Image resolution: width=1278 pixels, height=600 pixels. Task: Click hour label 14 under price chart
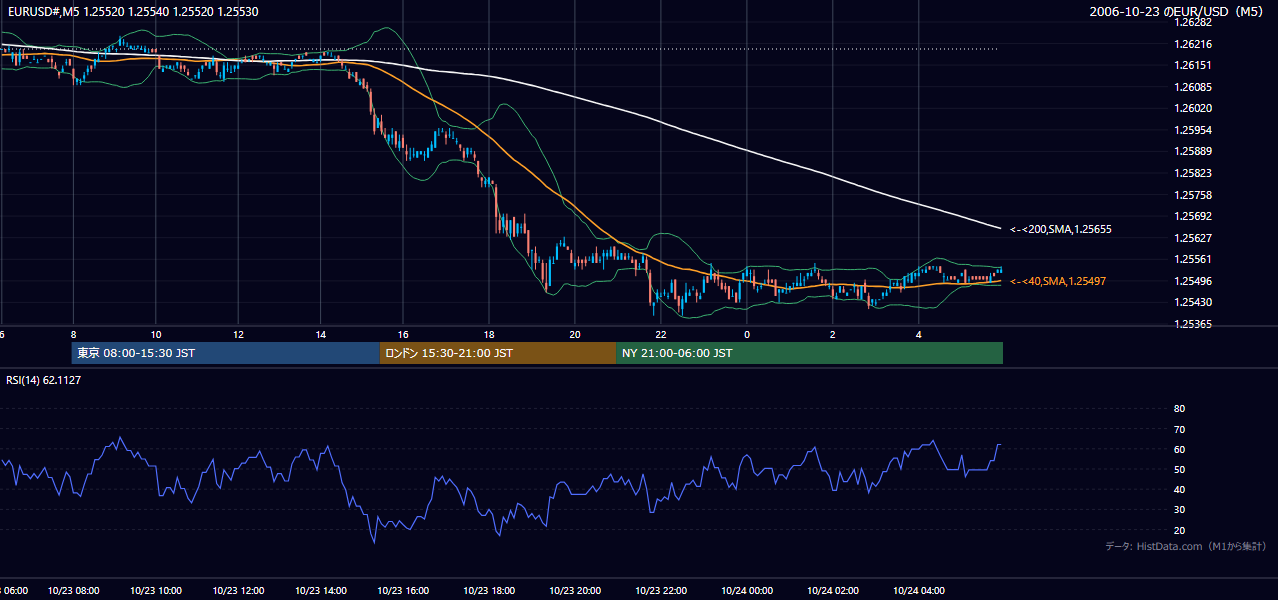pos(320,334)
